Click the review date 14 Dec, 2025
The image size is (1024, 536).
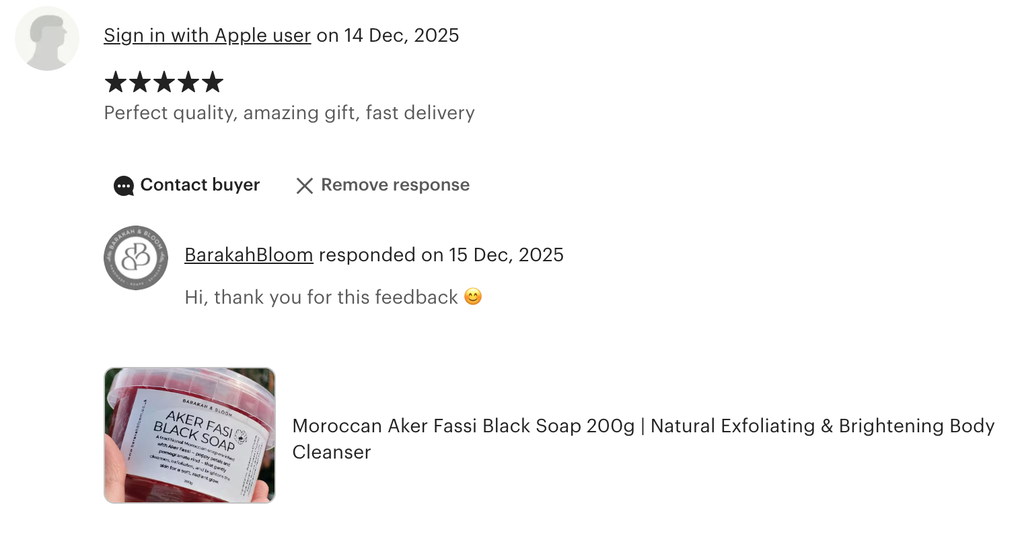(401, 35)
